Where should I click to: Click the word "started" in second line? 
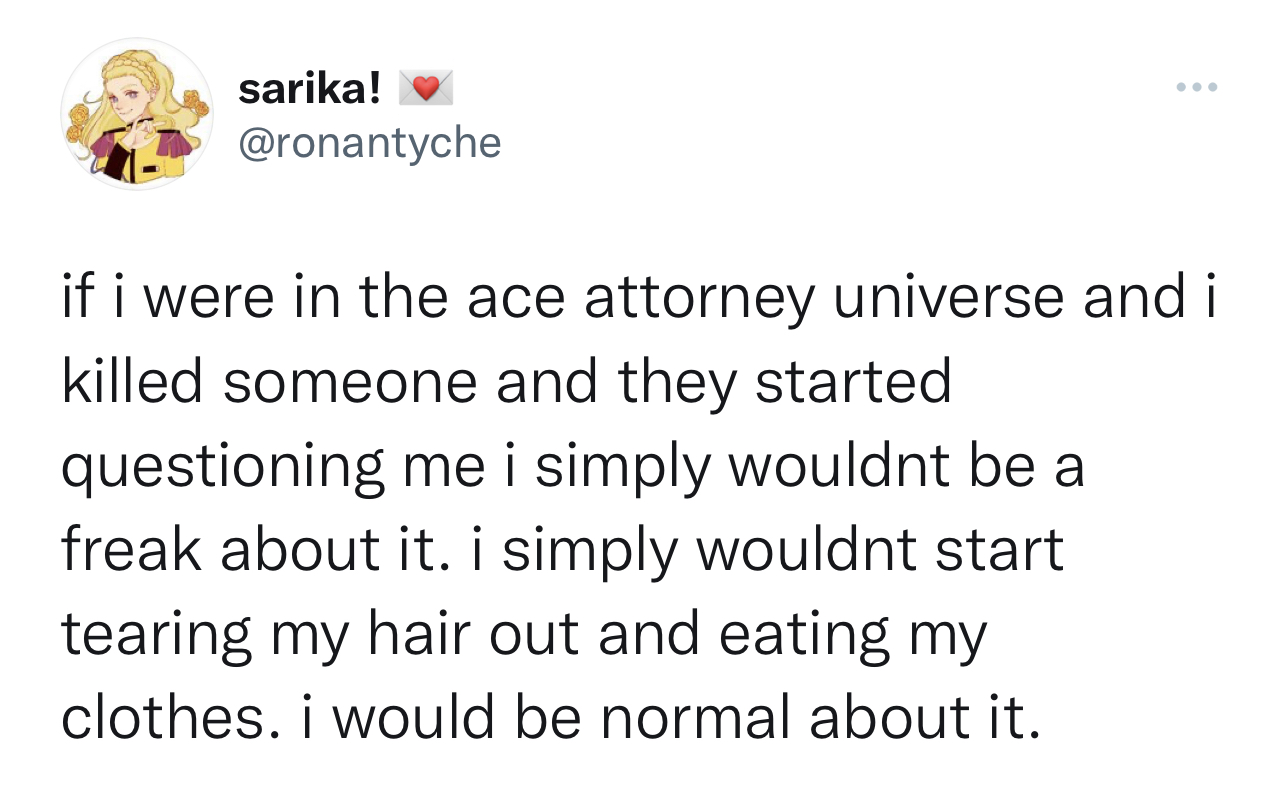point(853,382)
